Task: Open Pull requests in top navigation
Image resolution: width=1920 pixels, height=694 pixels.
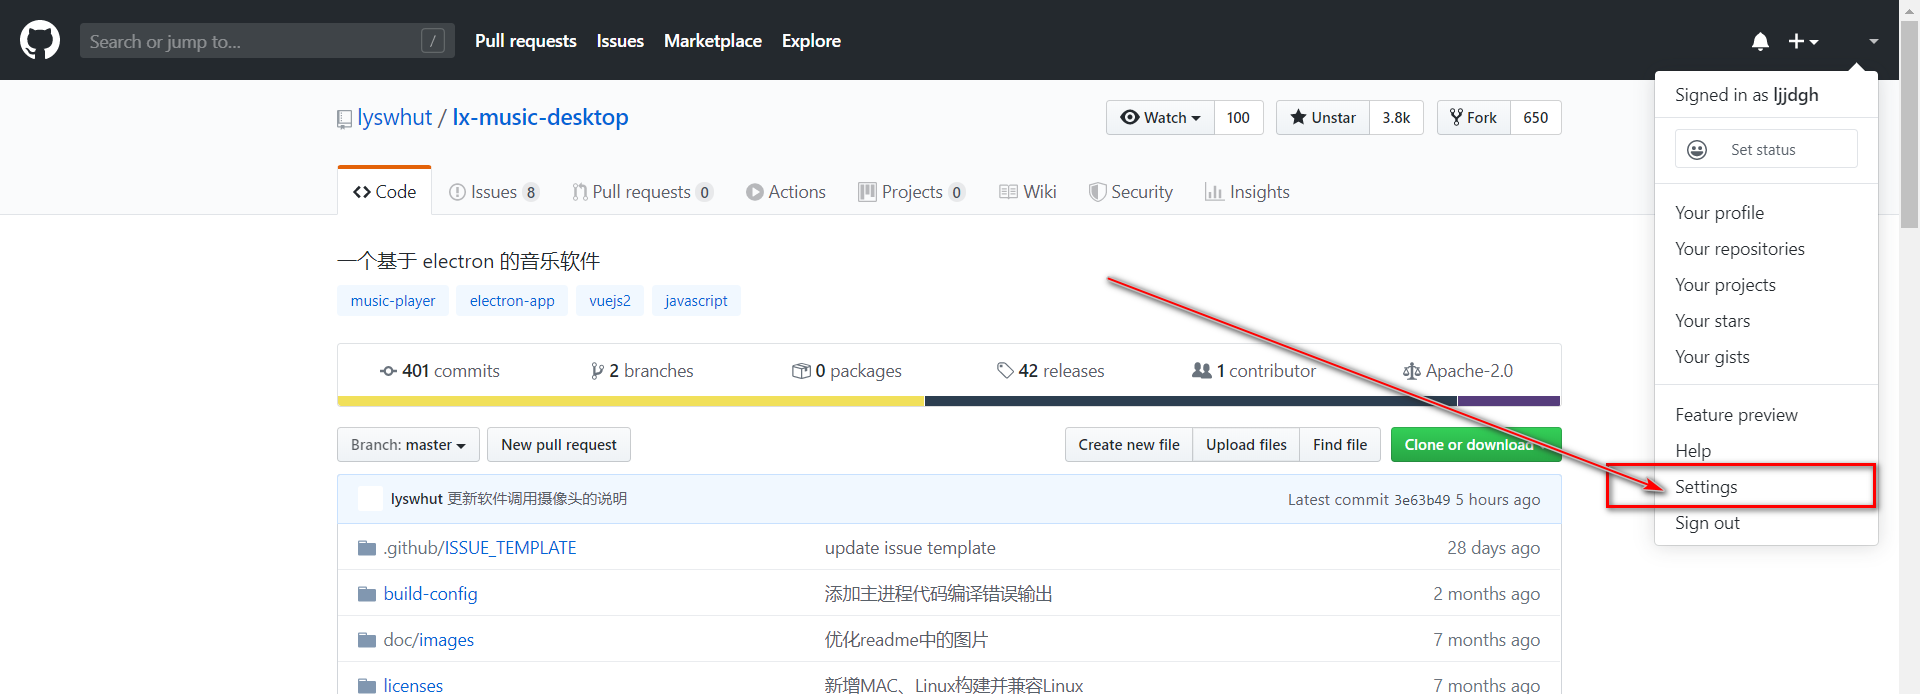Action: click(525, 41)
